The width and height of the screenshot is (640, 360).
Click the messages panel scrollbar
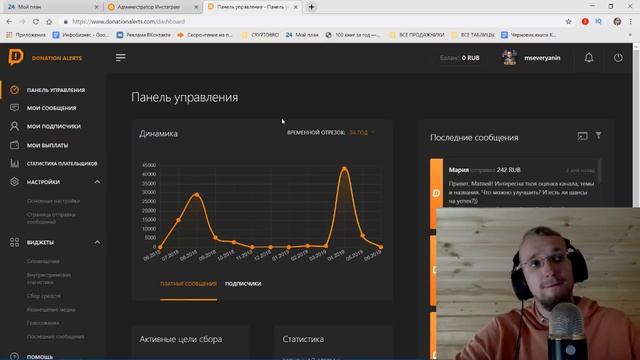click(x=600, y=171)
